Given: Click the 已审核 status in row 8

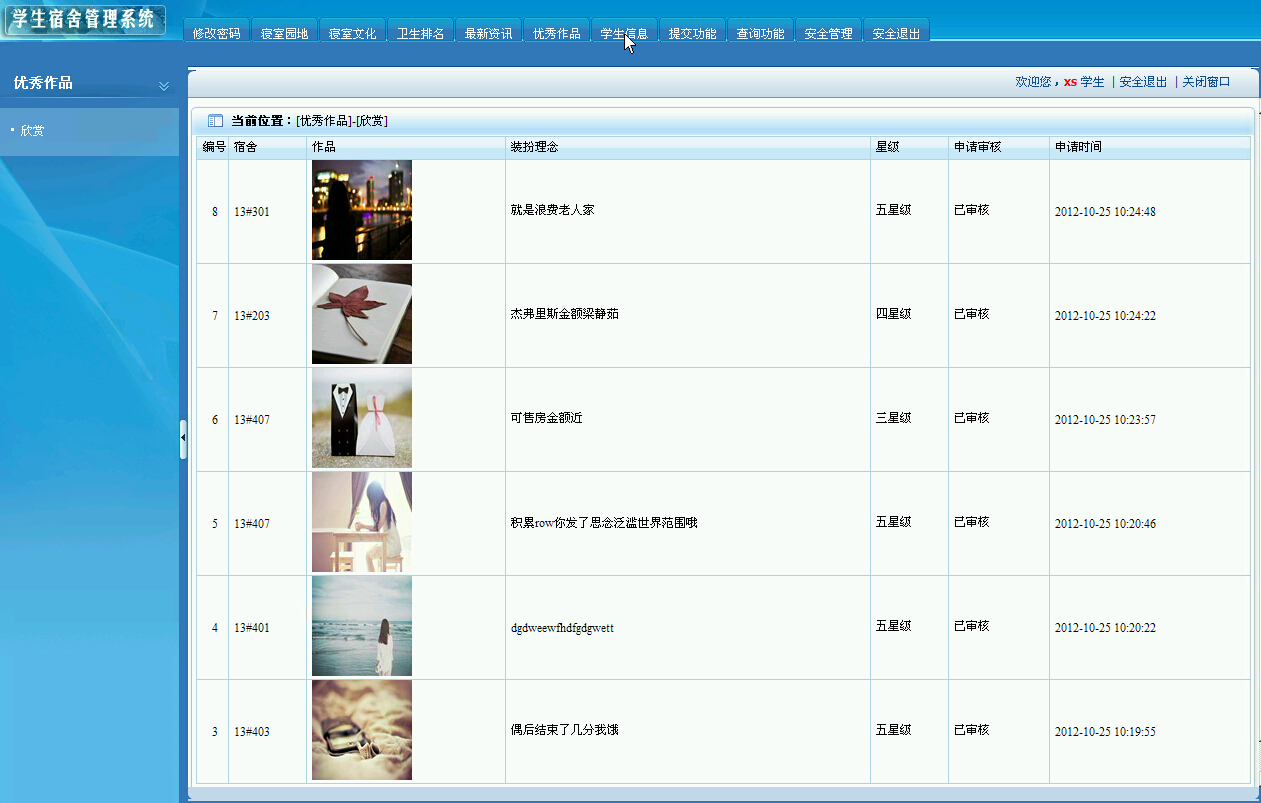Looking at the screenshot, I should coord(971,210).
